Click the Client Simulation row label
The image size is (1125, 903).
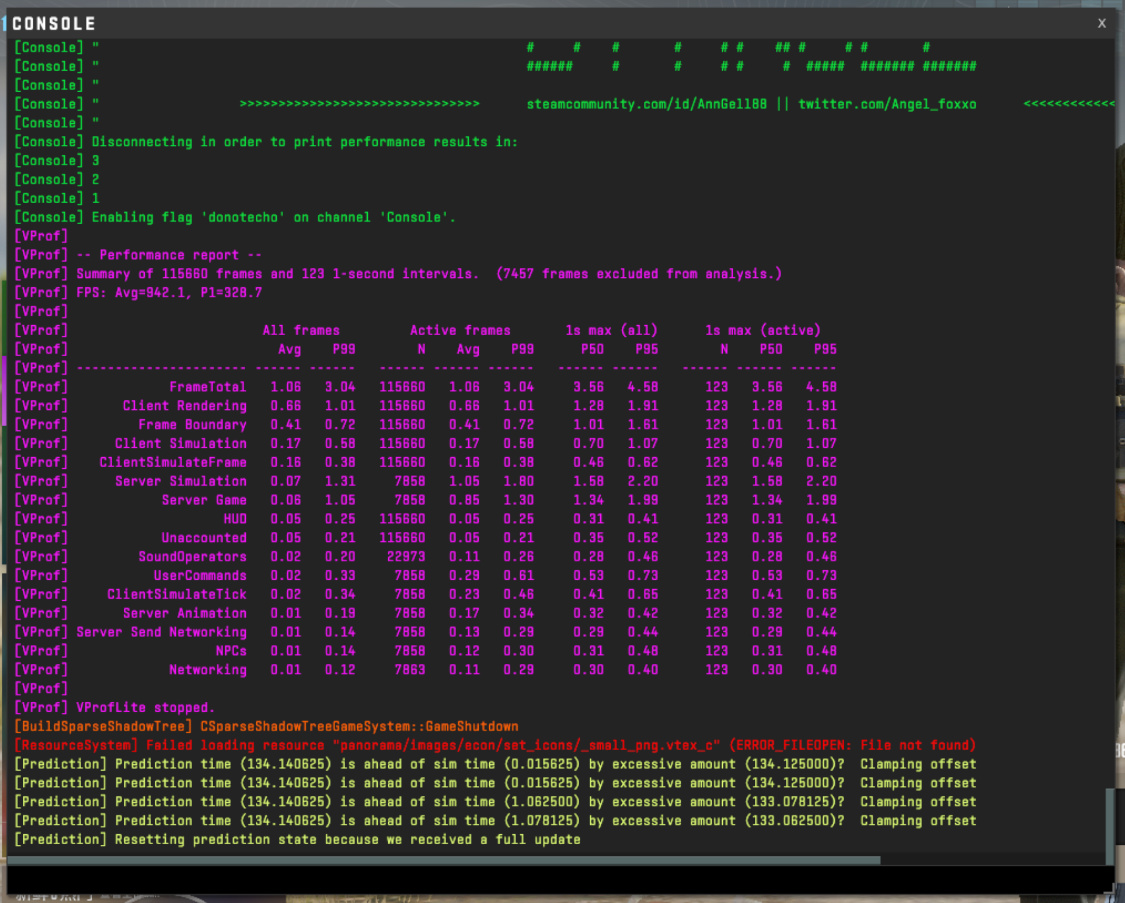click(181, 443)
